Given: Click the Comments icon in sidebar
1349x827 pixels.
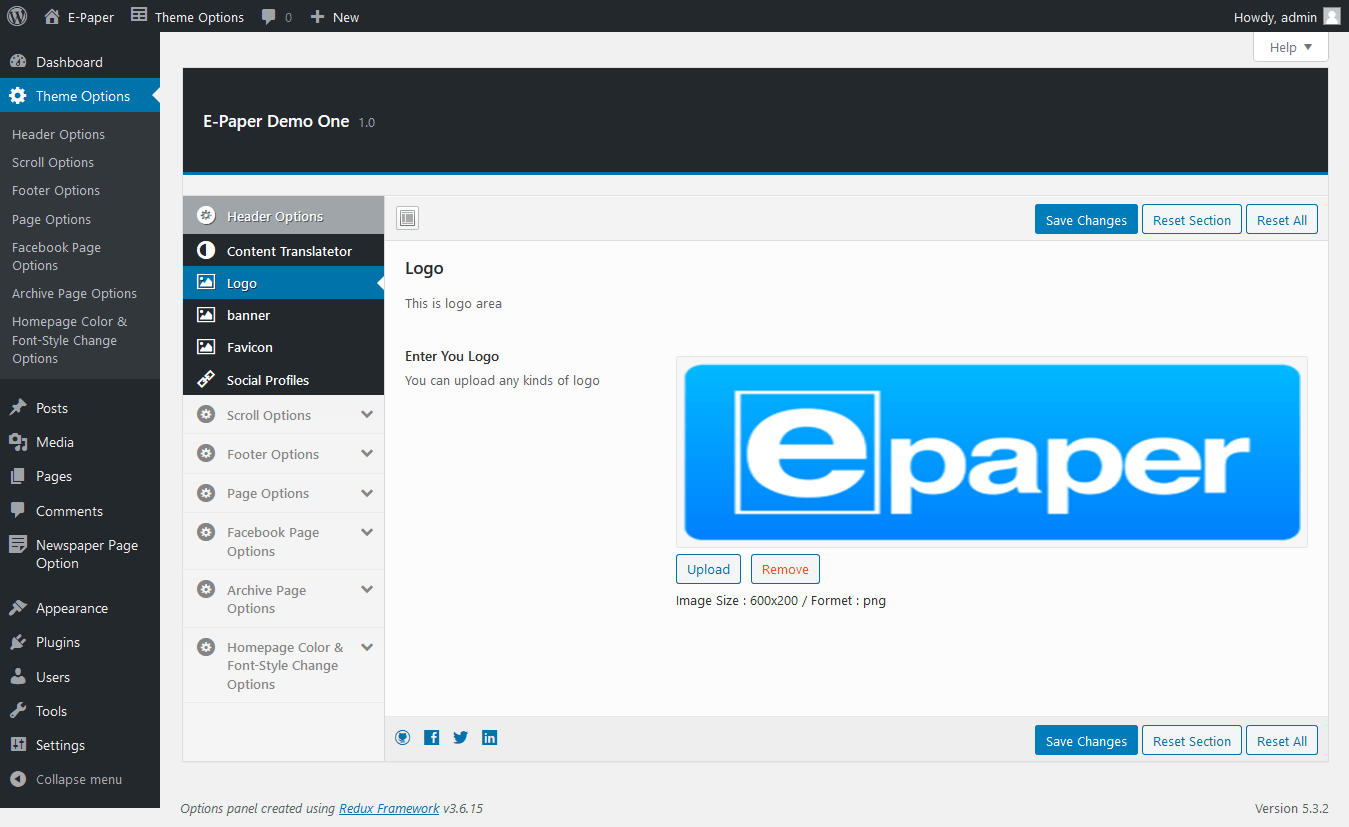Looking at the screenshot, I should point(18,510).
